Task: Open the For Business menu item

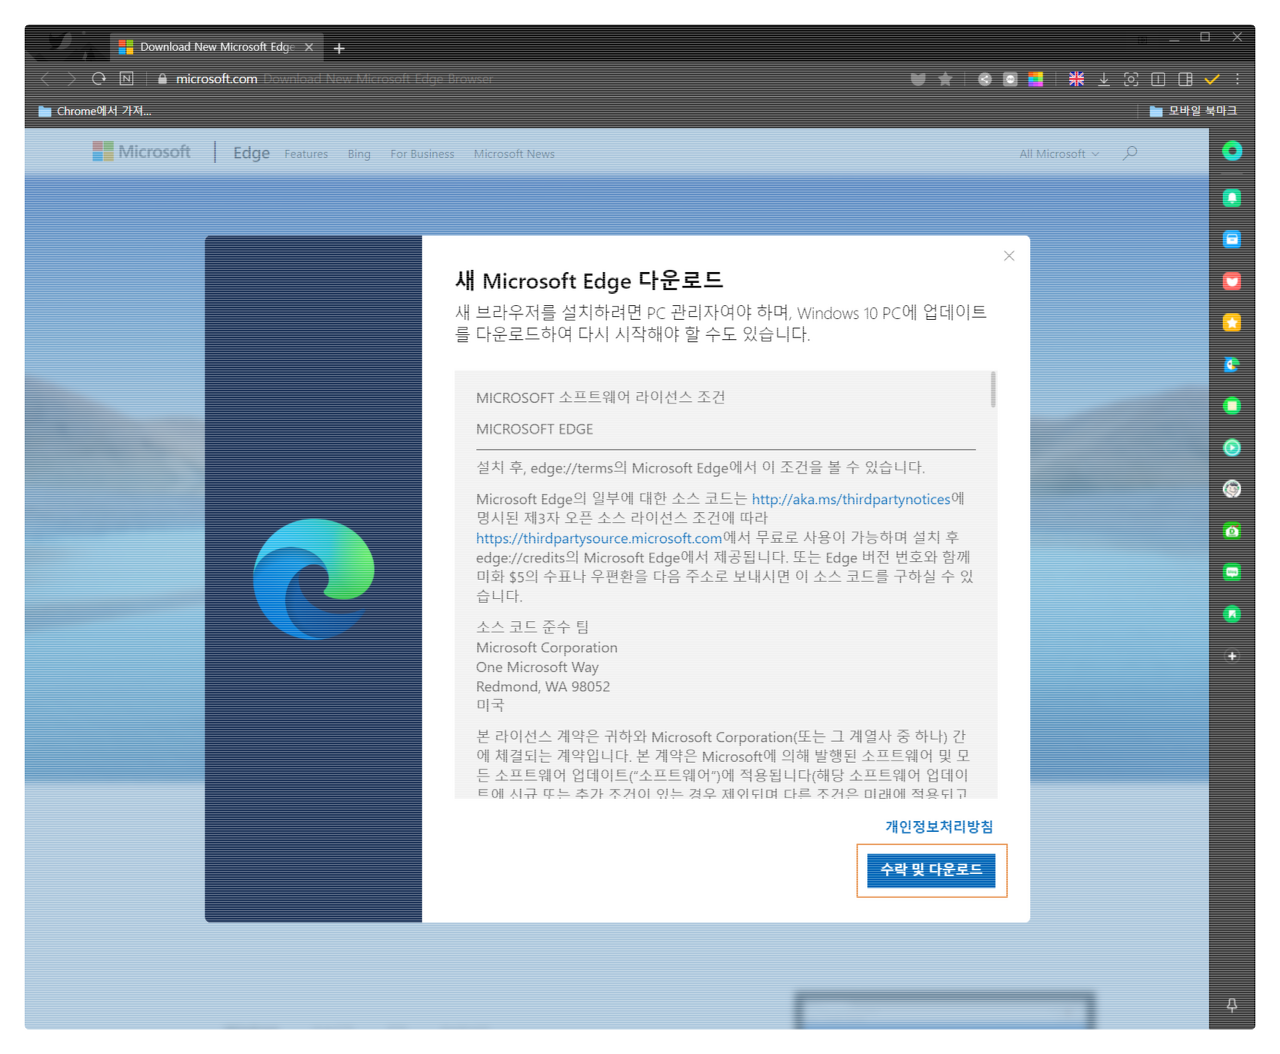Action: (x=422, y=154)
